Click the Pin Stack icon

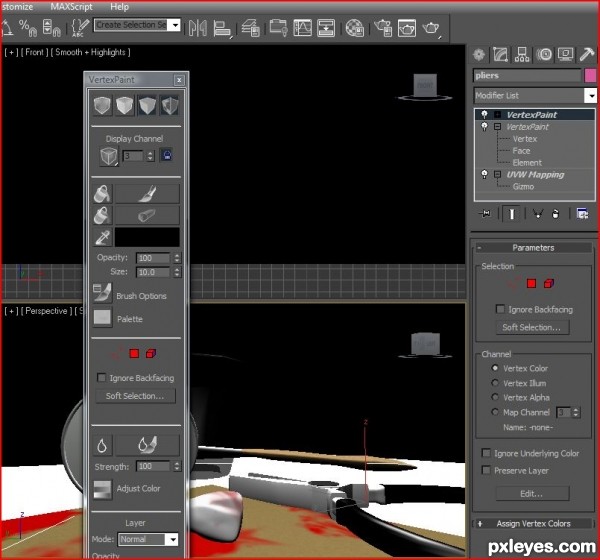(485, 213)
